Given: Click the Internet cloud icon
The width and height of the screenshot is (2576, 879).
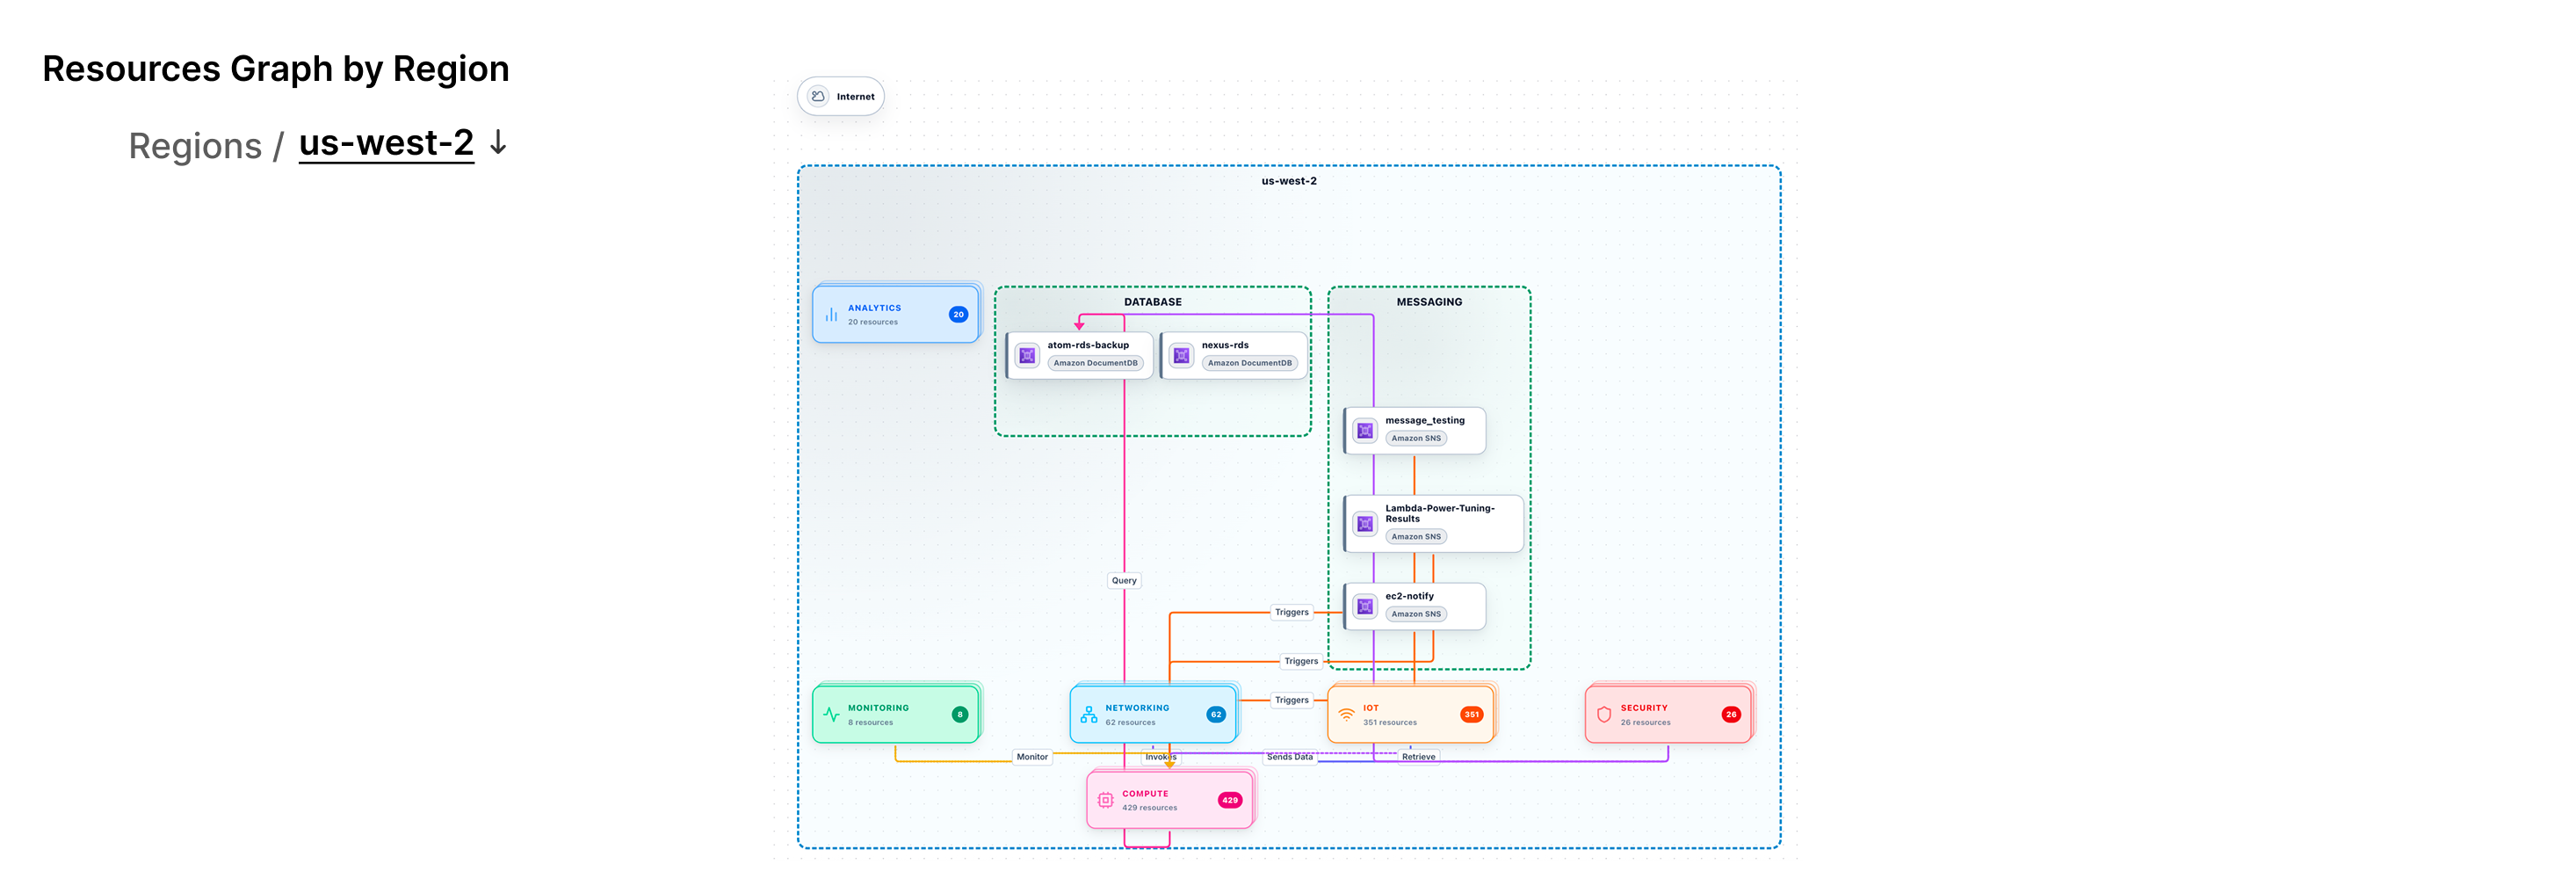Looking at the screenshot, I should pos(818,96).
